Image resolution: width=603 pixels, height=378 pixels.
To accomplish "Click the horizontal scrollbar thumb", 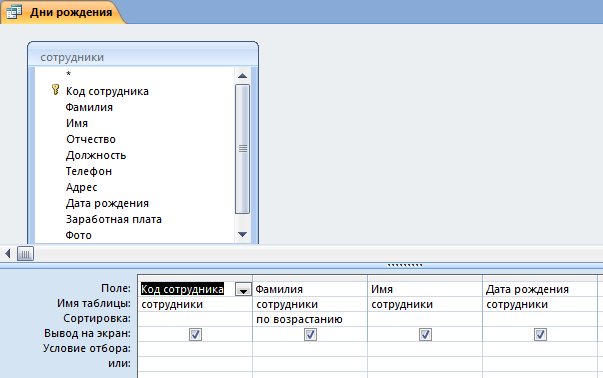I will (x=25, y=254).
